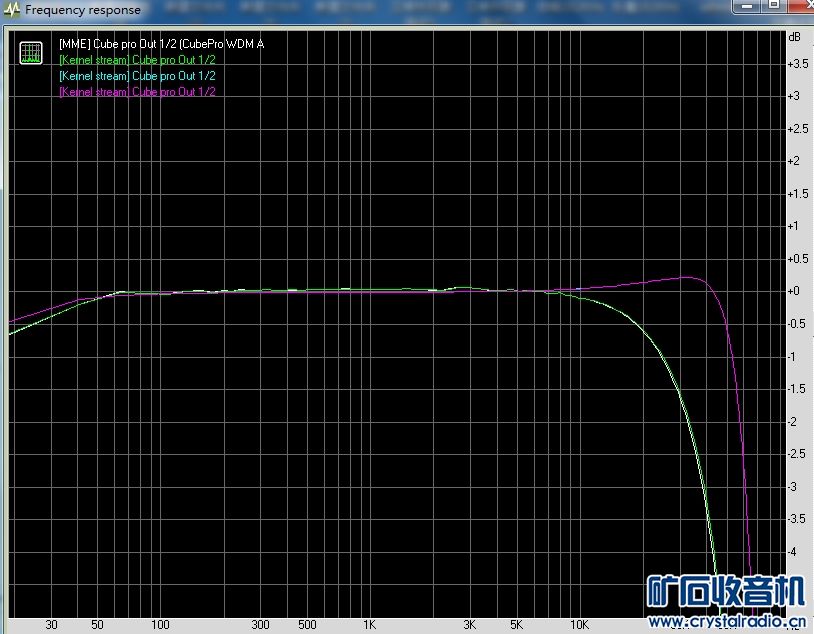Select the white MME Cube pro legend entry
Screen dimensions: 814x634
point(161,44)
